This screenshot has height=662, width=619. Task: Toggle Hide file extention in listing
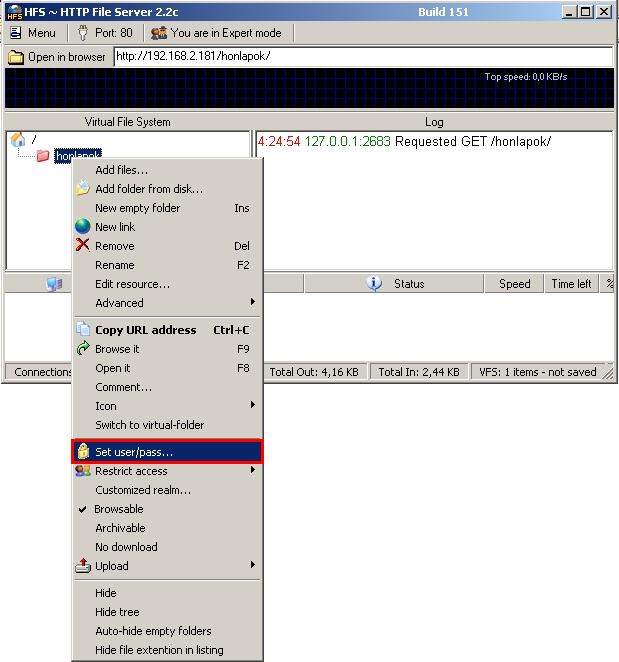(x=167, y=650)
